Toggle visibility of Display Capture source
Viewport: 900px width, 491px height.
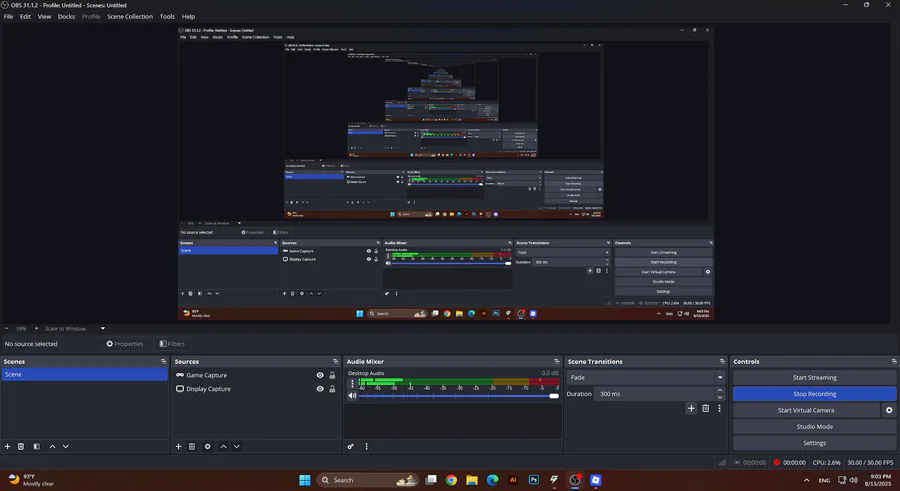tap(320, 389)
